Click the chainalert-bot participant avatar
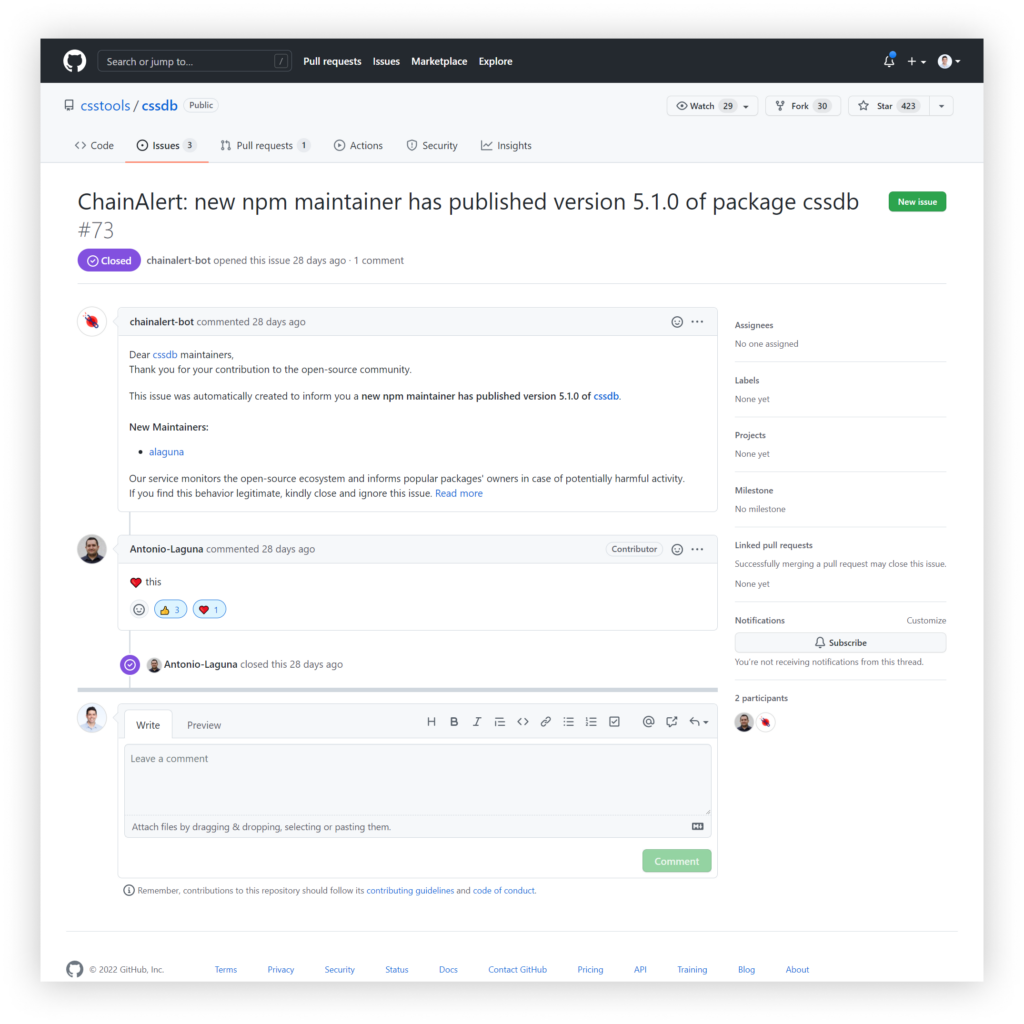The width and height of the screenshot is (1024, 1024). (x=765, y=722)
